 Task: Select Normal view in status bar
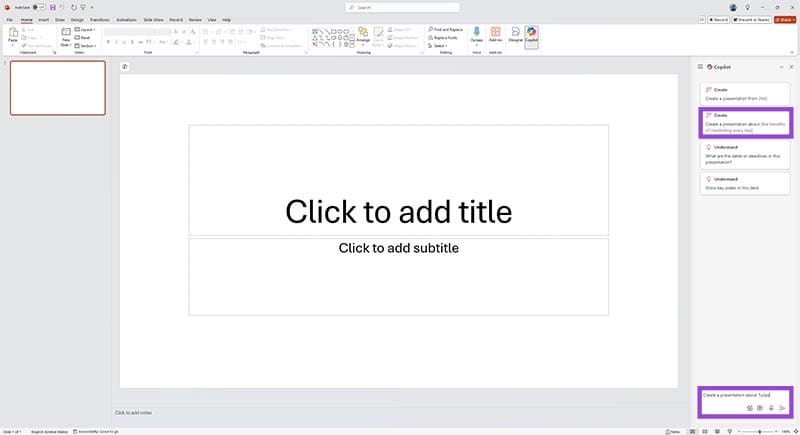(692, 431)
